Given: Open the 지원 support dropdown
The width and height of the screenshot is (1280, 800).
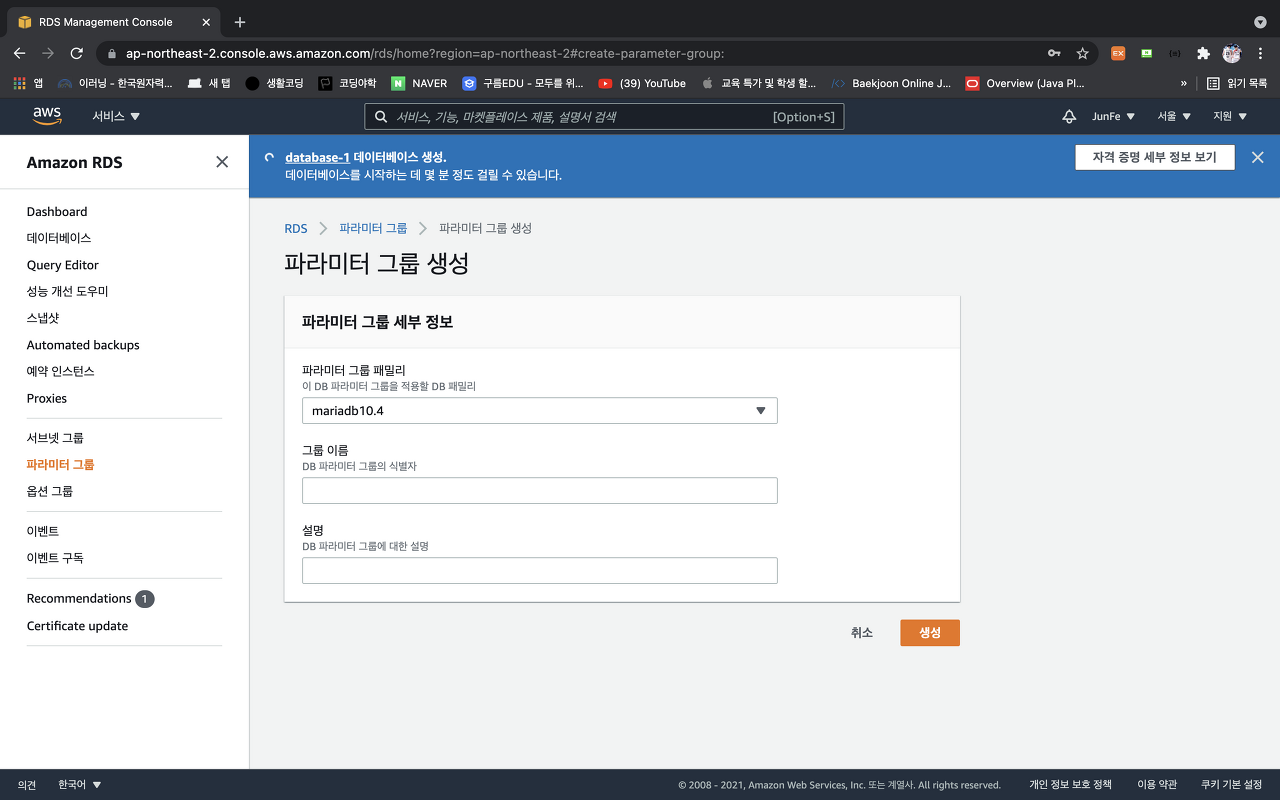Looking at the screenshot, I should pyautogui.click(x=1229, y=116).
